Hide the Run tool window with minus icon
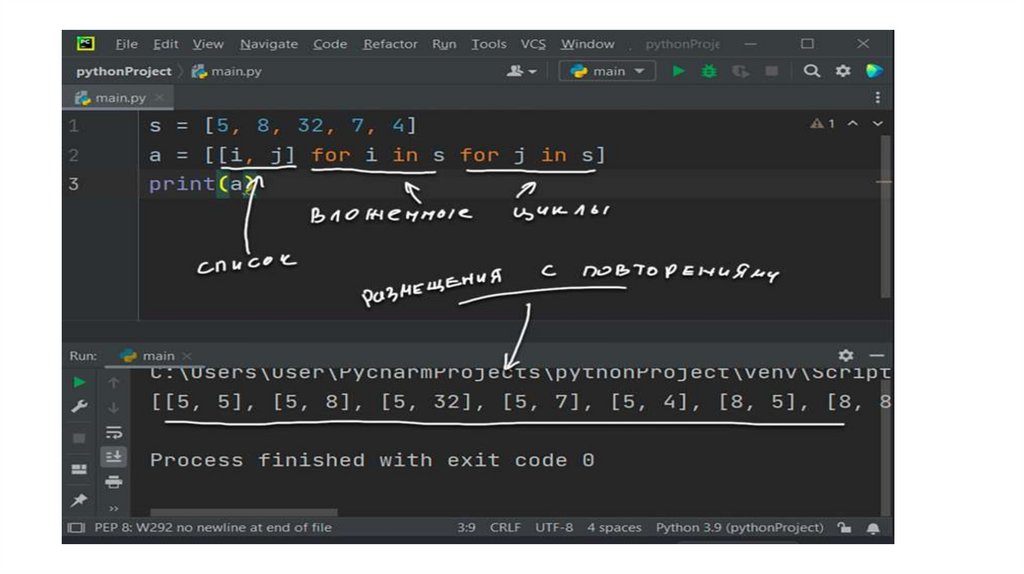 pyautogui.click(x=877, y=355)
